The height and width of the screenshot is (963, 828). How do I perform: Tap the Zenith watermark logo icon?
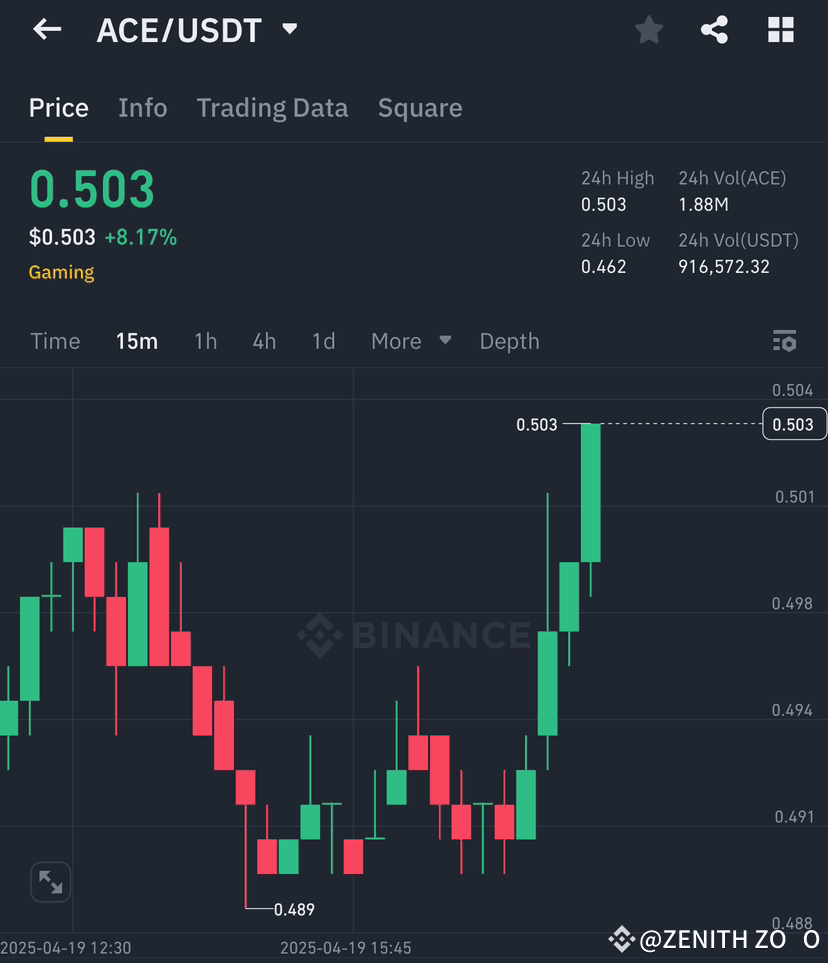click(x=622, y=939)
